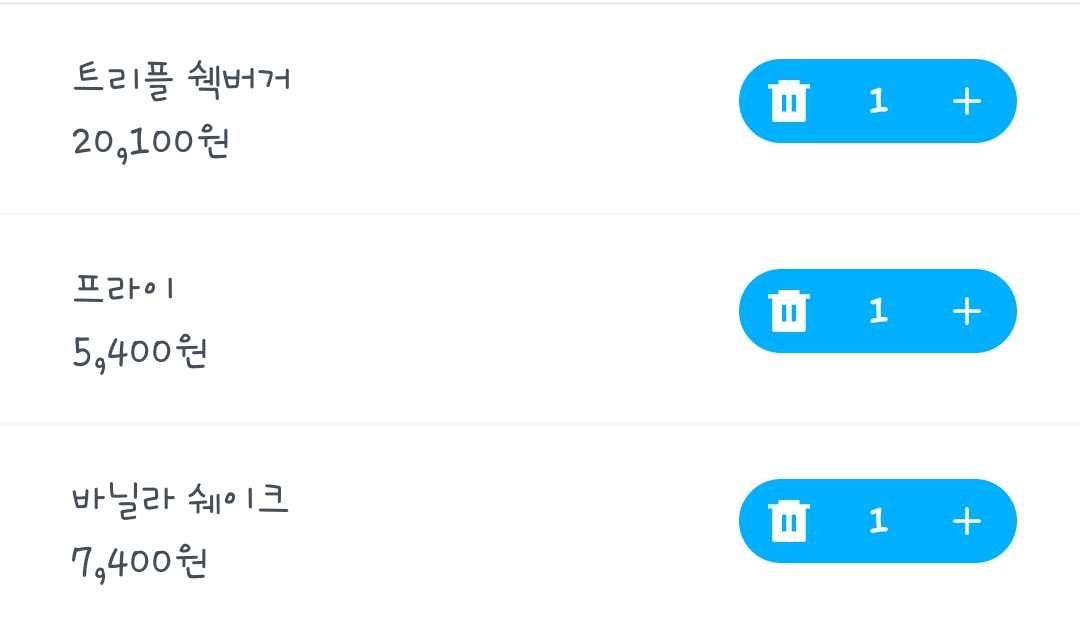Select the quantity number of 트리플 쉑버거
This screenshot has width=1080, height=623.
point(878,101)
